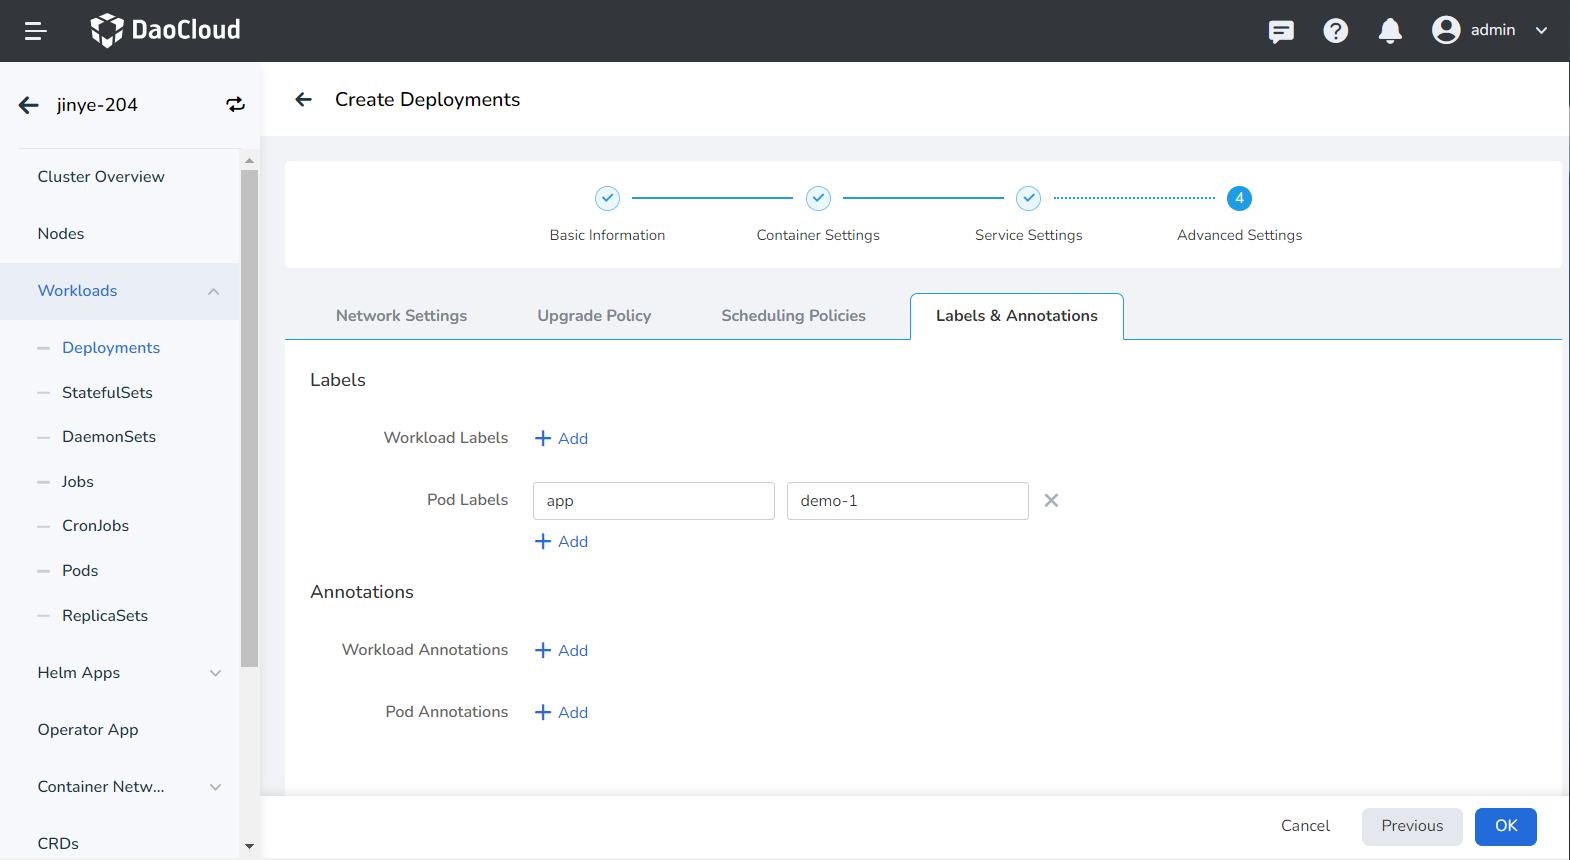Viewport: 1570px width, 860px height.
Task: Click the help question mark icon
Action: 1335,31
